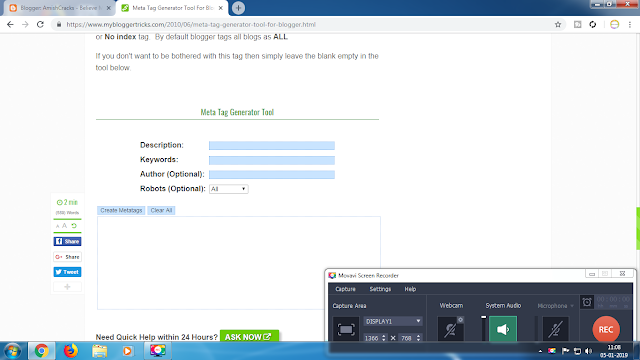Toggle the webcam in Movavi recorder
This screenshot has height=360, width=640.
click(x=450, y=329)
